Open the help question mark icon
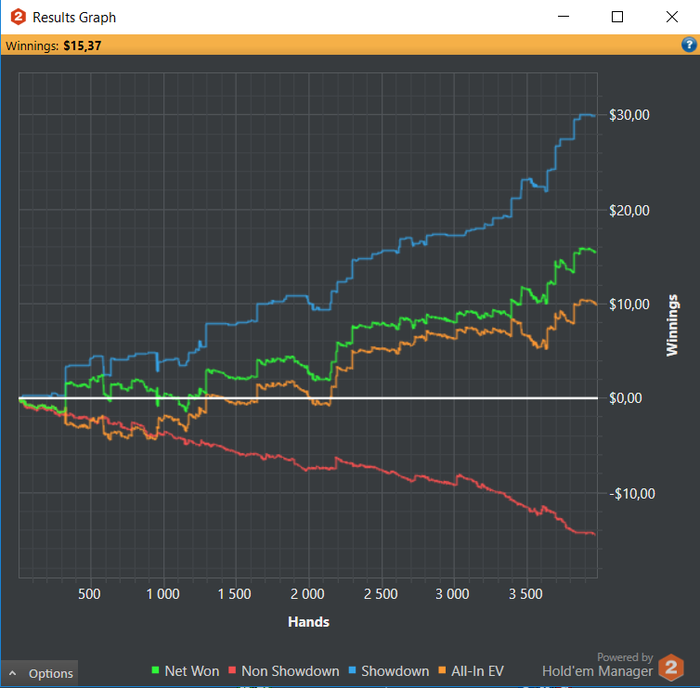 (689, 45)
